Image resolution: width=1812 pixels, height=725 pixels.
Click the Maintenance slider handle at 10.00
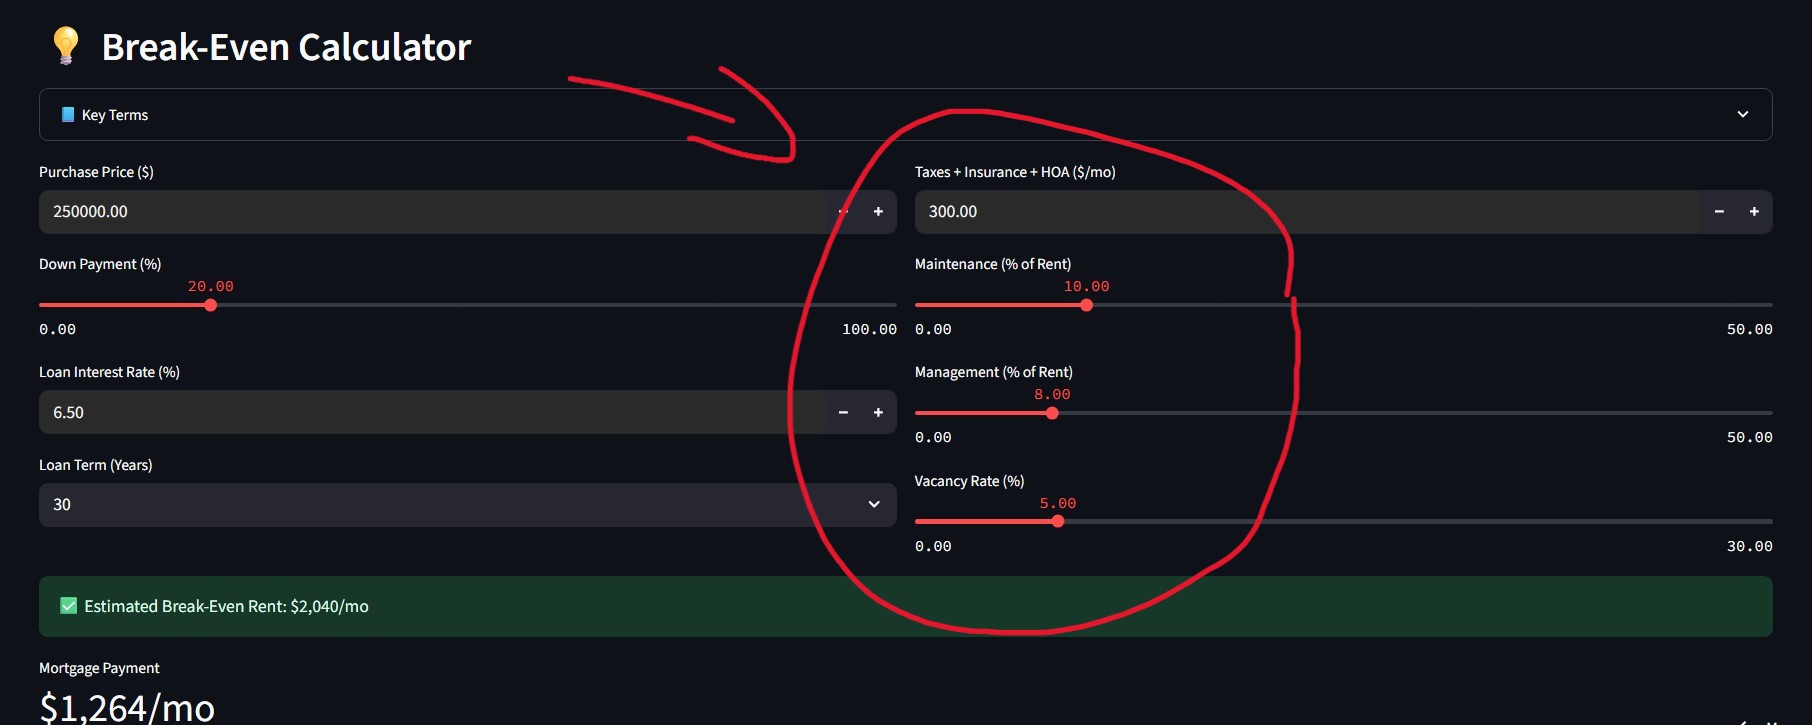(1087, 305)
